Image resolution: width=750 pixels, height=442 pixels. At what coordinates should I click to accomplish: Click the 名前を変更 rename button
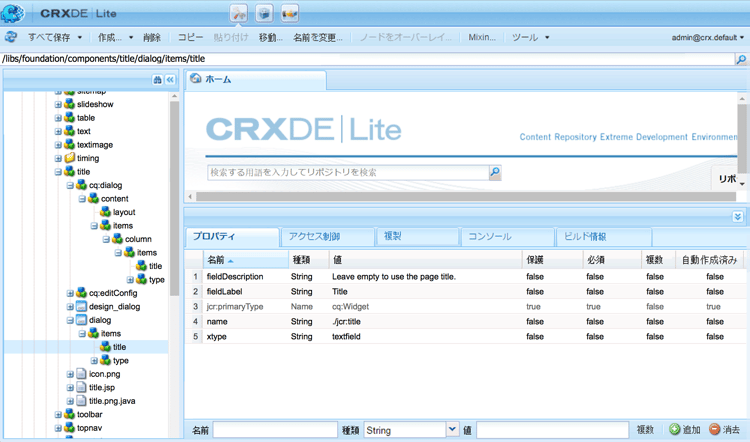tap(318, 37)
